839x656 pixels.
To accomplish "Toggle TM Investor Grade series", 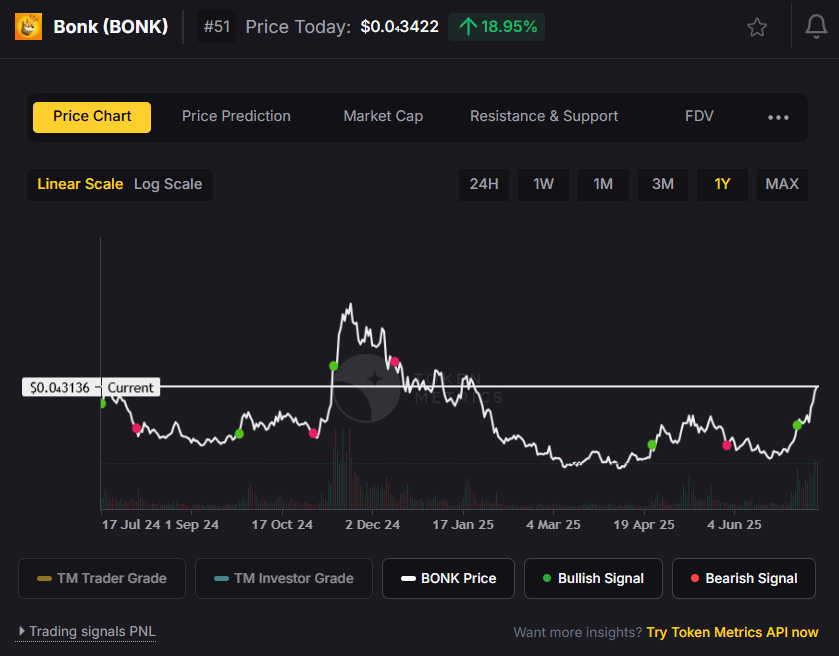I will click(284, 578).
